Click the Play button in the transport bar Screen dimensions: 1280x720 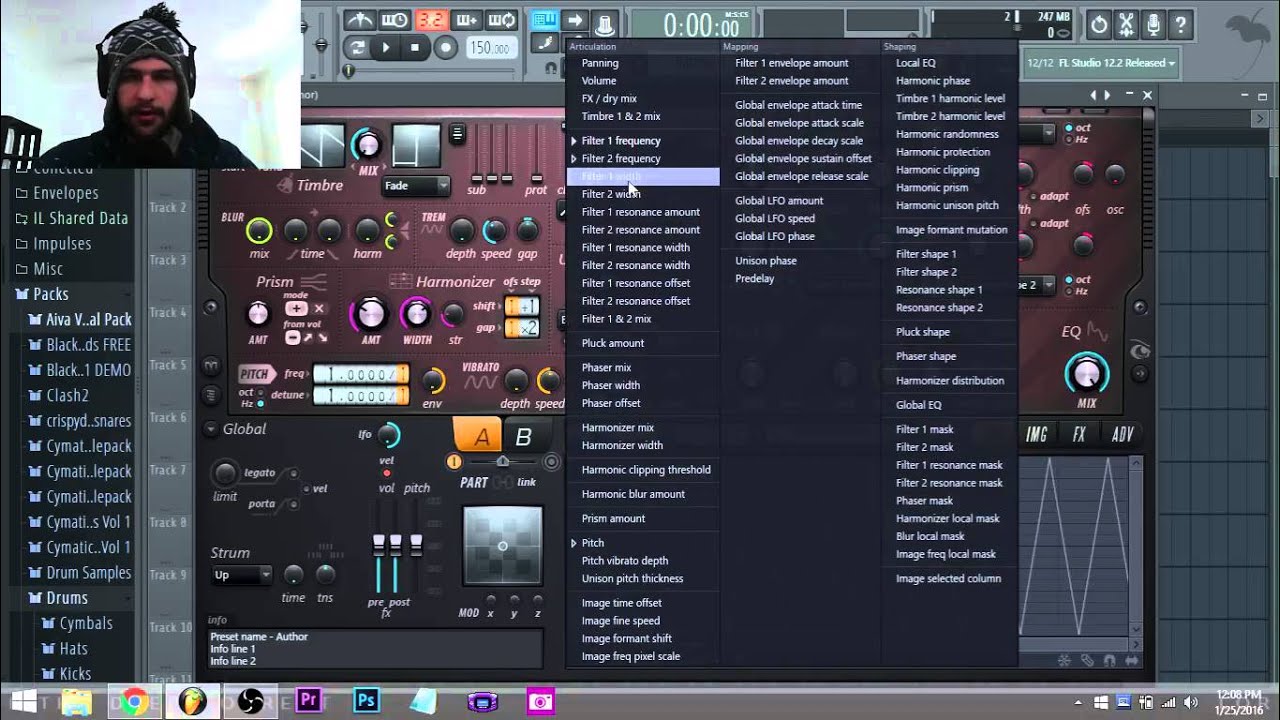tap(386, 47)
